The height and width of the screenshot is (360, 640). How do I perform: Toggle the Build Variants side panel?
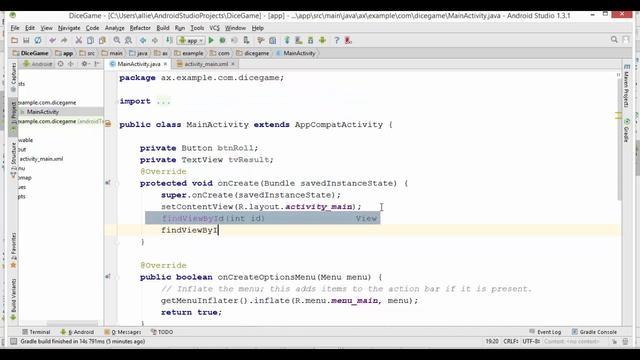(13, 299)
